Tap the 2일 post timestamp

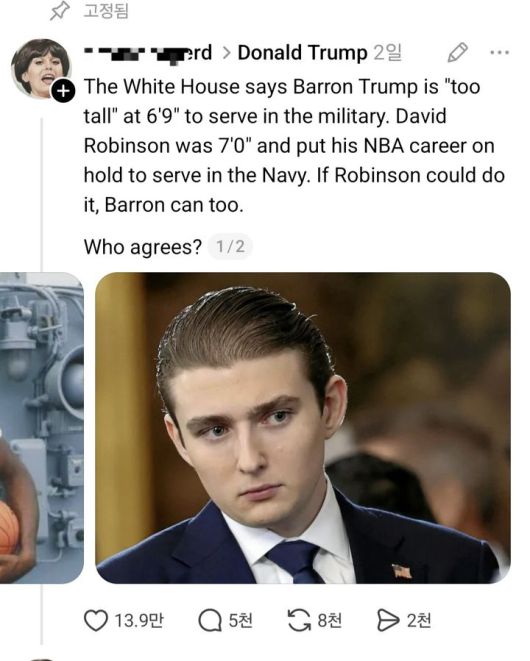tap(387, 53)
